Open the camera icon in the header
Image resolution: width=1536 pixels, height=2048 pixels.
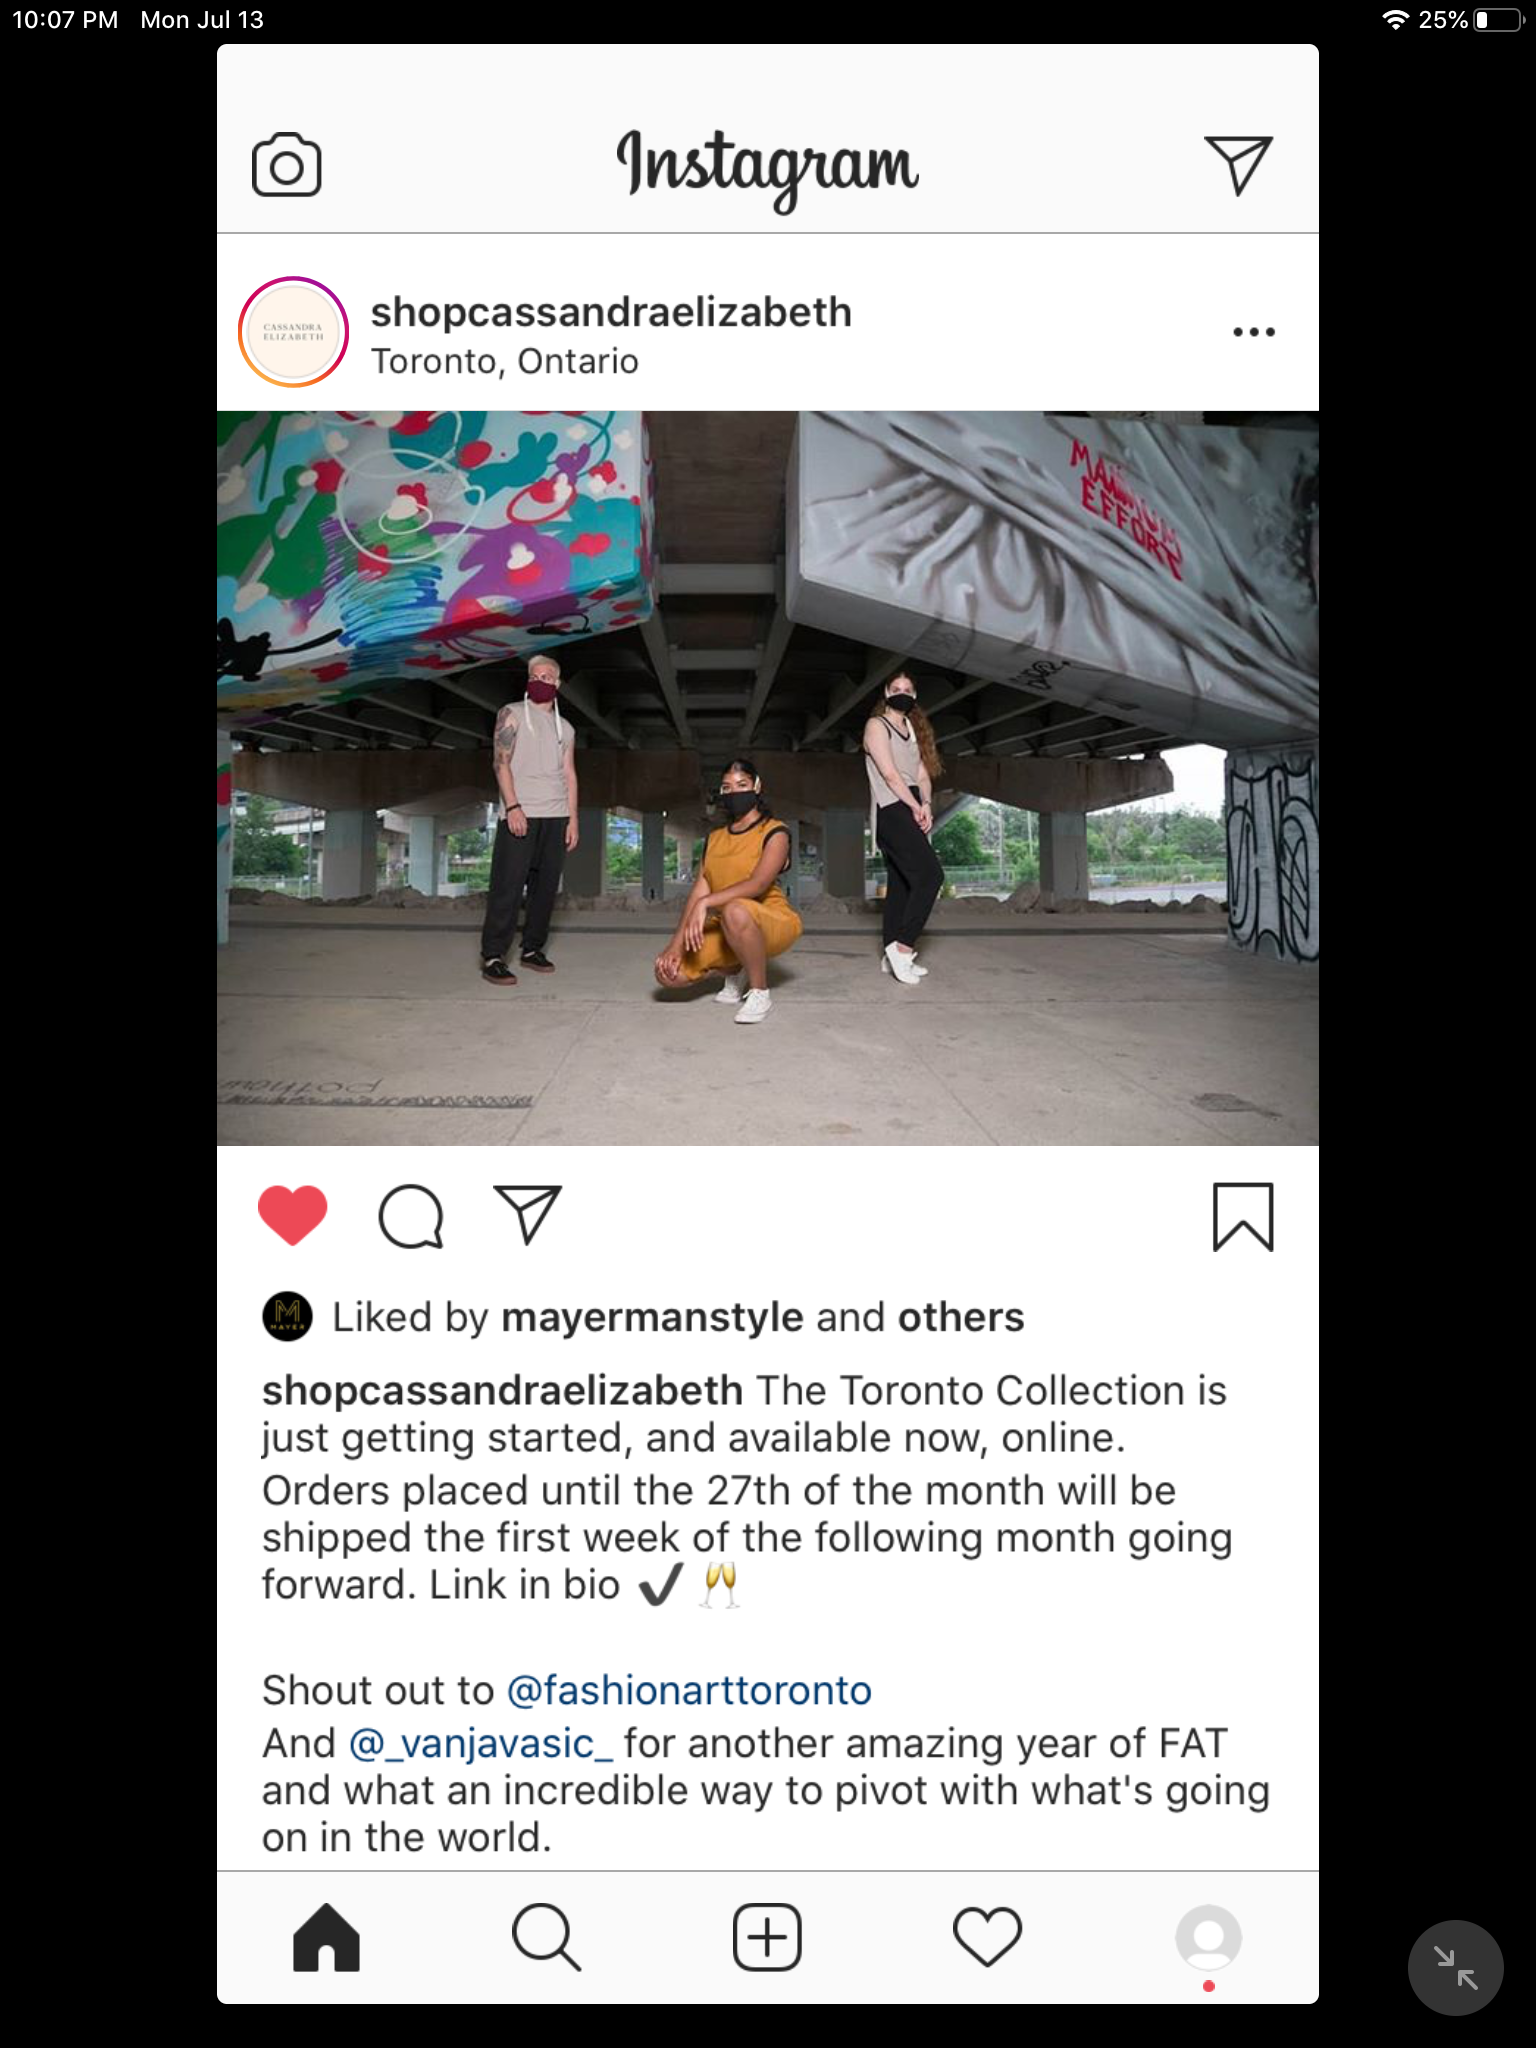[x=286, y=165]
